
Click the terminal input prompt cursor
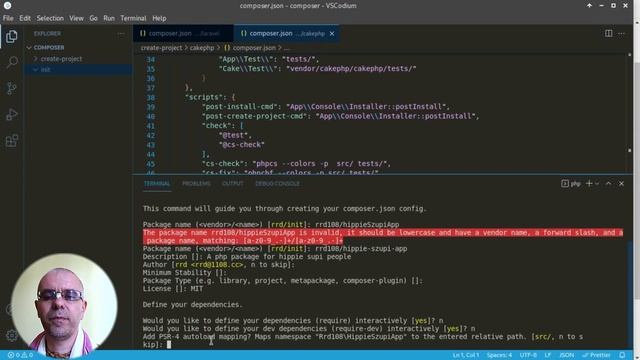[x=169, y=345]
